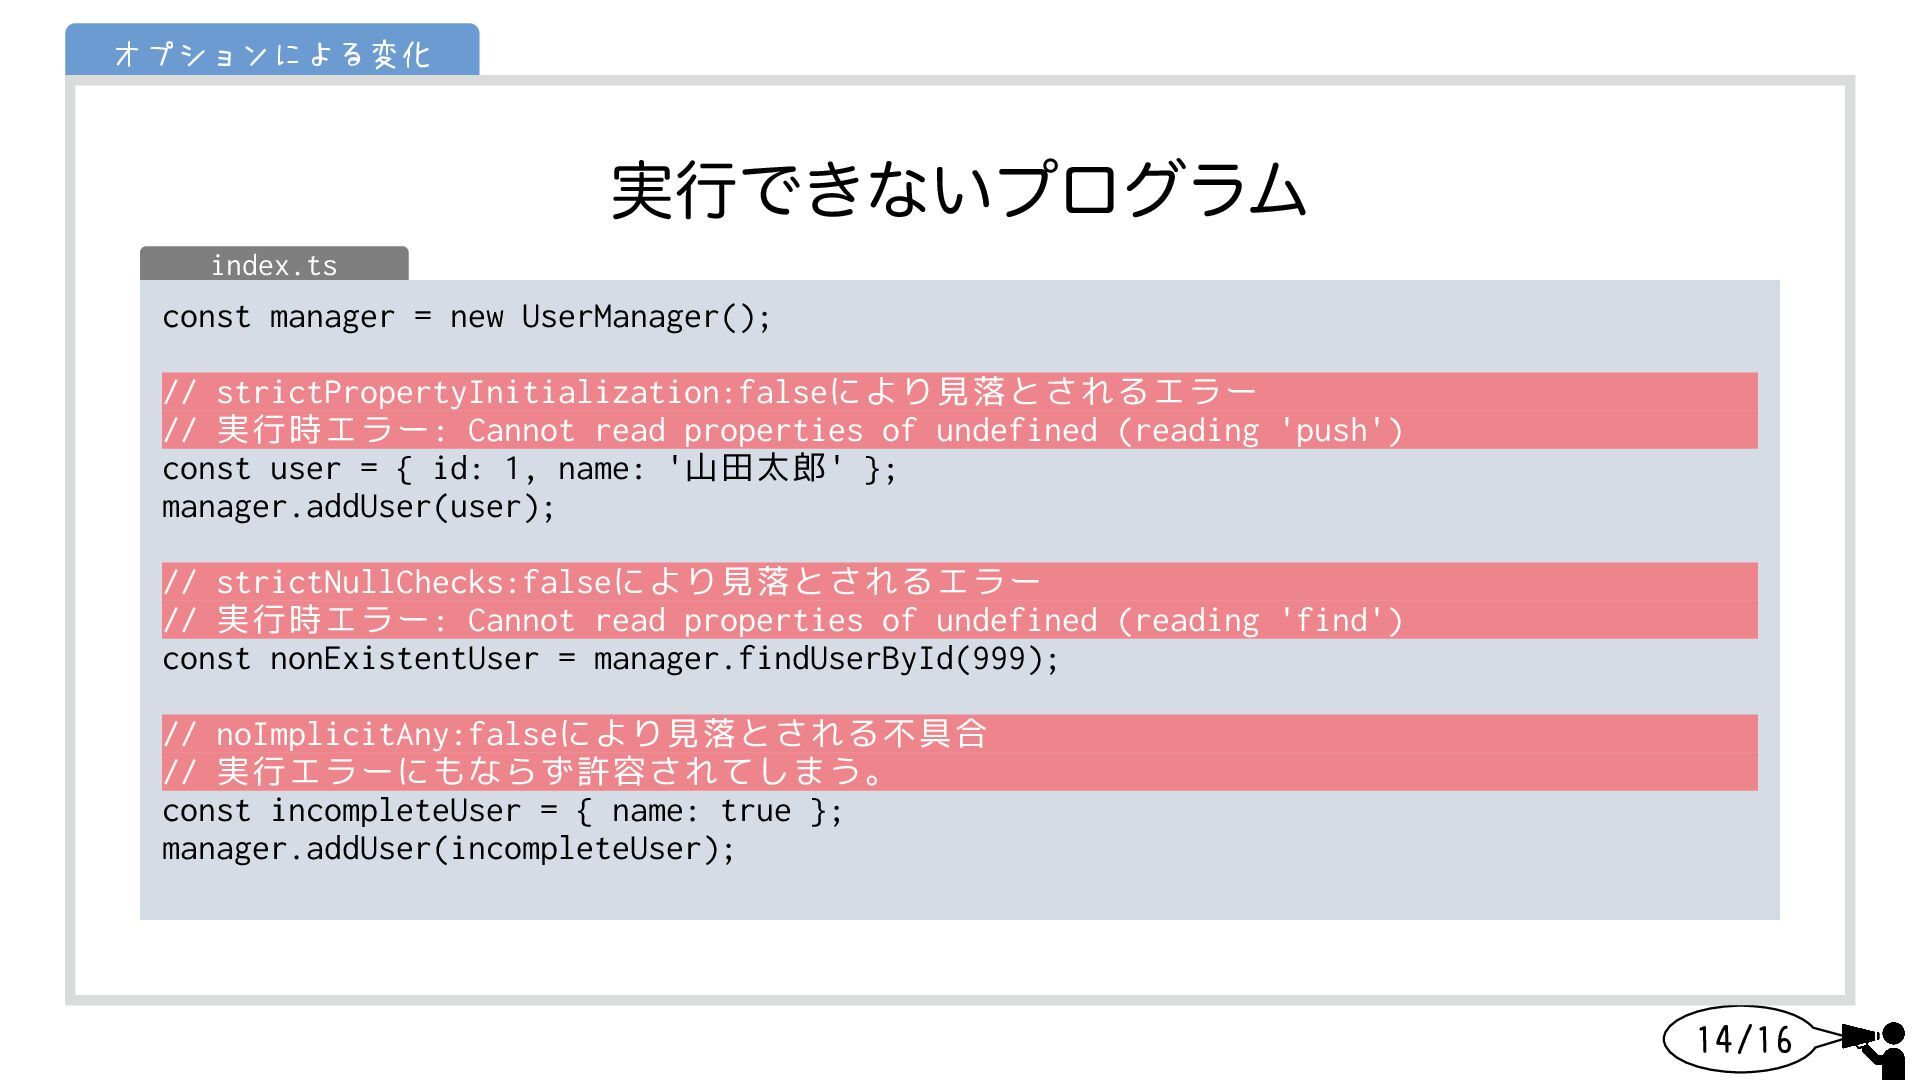Click the noImplicitAny:false comment line
Viewport: 1920px width, 1080px height.
[574, 734]
